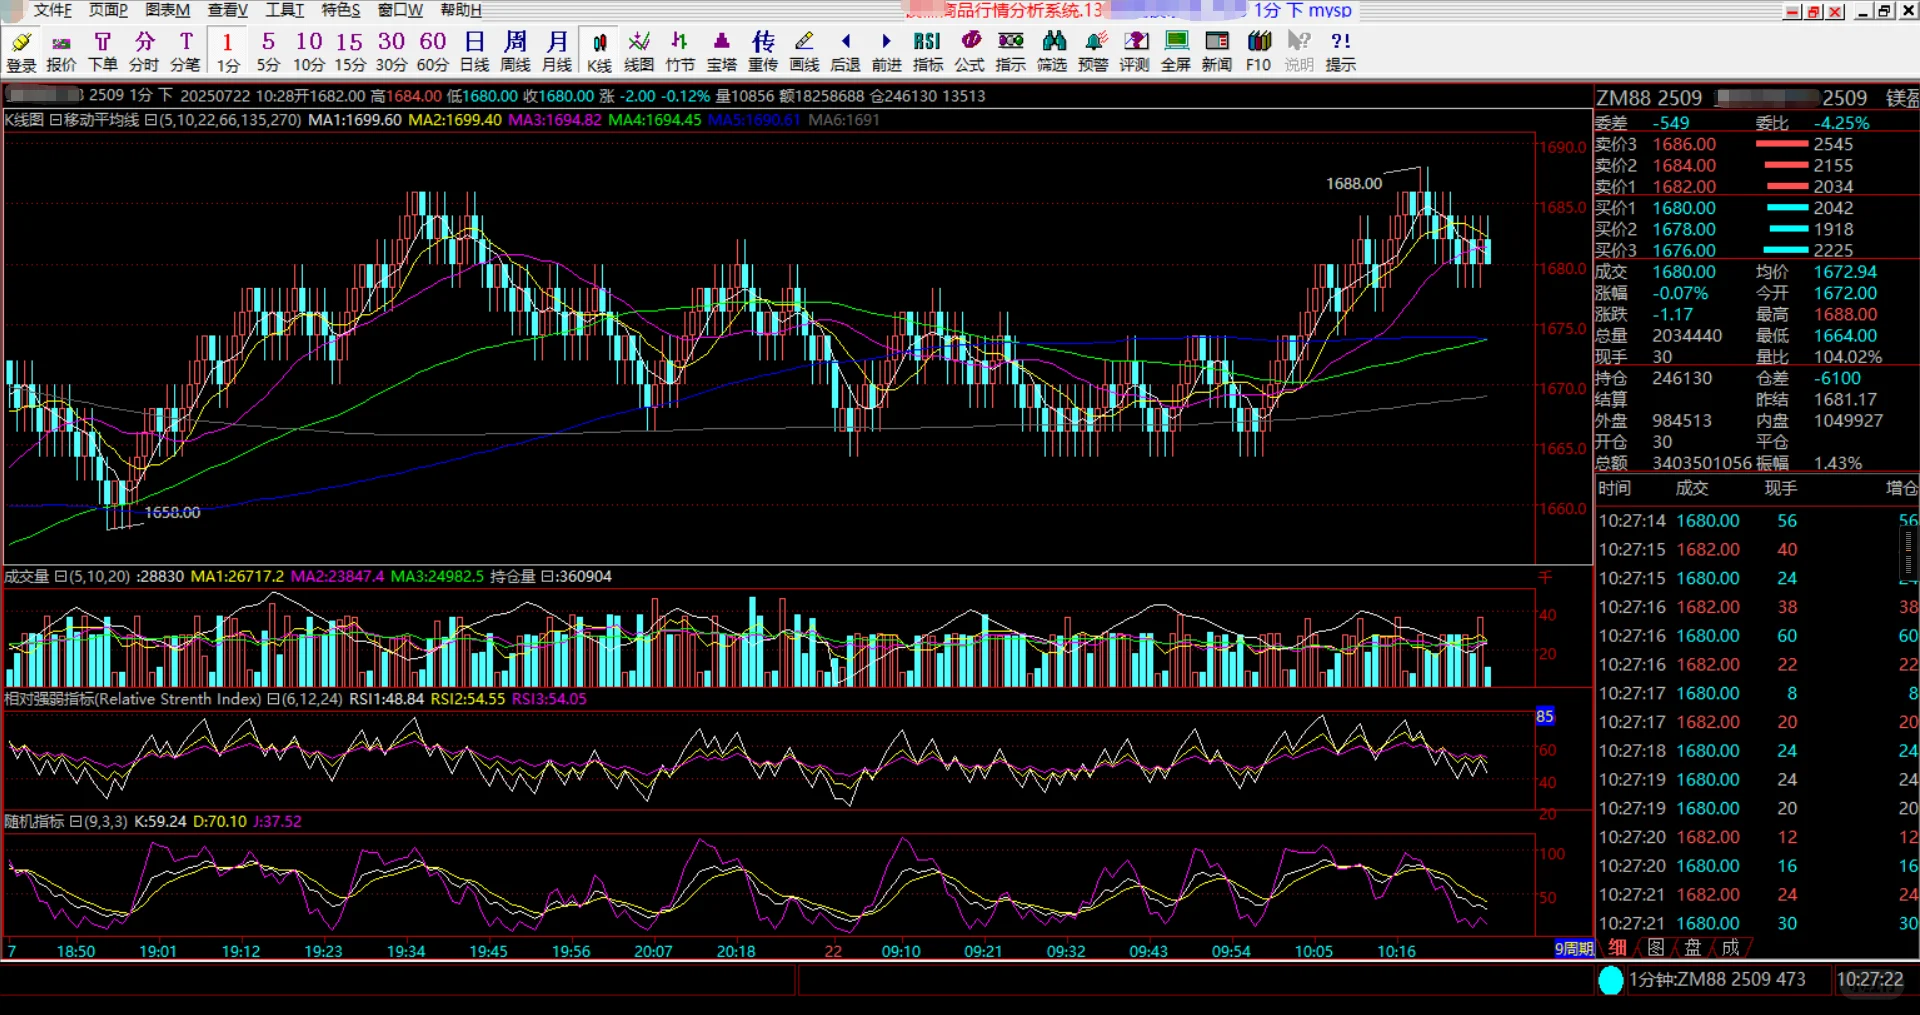Expand the RSI parameters (6,12,24) box
This screenshot has width=1920, height=1015.
coord(273,699)
